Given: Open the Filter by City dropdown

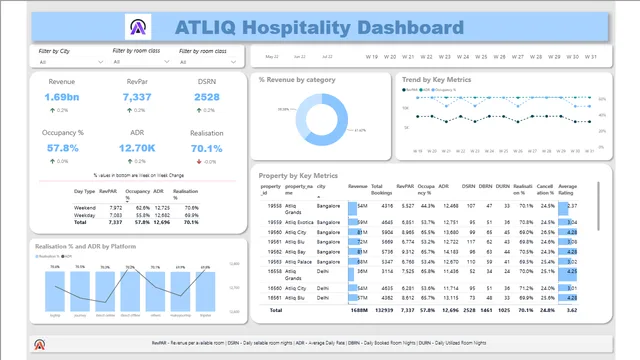Looking at the screenshot, I should click(x=71, y=62).
